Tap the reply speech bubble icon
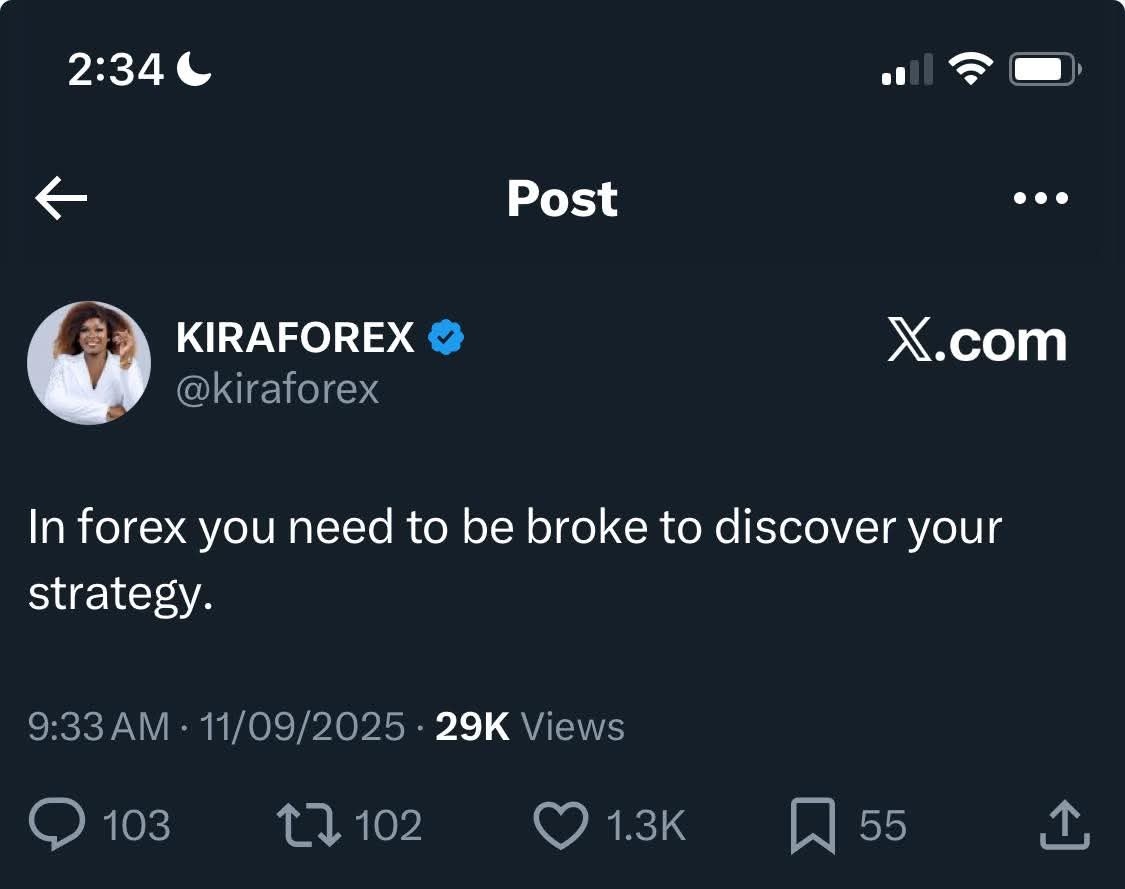This screenshot has width=1125, height=889. [x=57, y=824]
